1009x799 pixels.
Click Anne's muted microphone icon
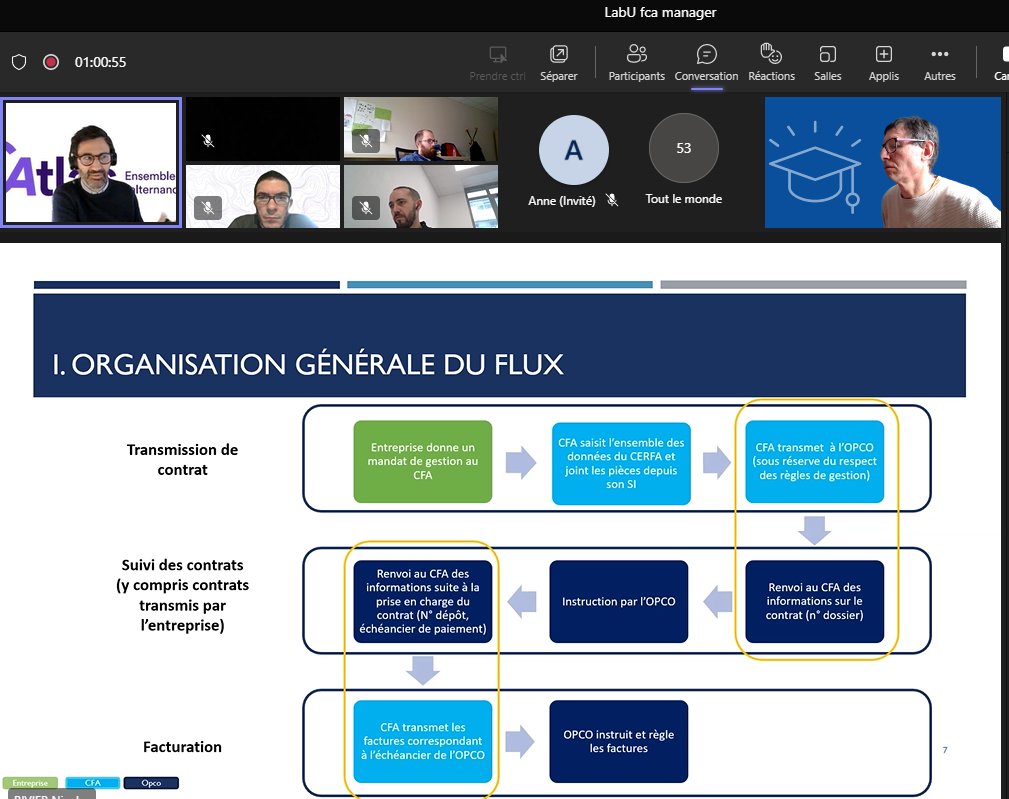pyautogui.click(x=612, y=200)
